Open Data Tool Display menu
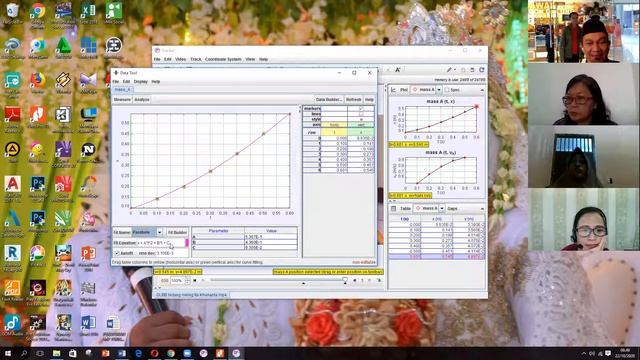640x360 pixels. click(141, 82)
